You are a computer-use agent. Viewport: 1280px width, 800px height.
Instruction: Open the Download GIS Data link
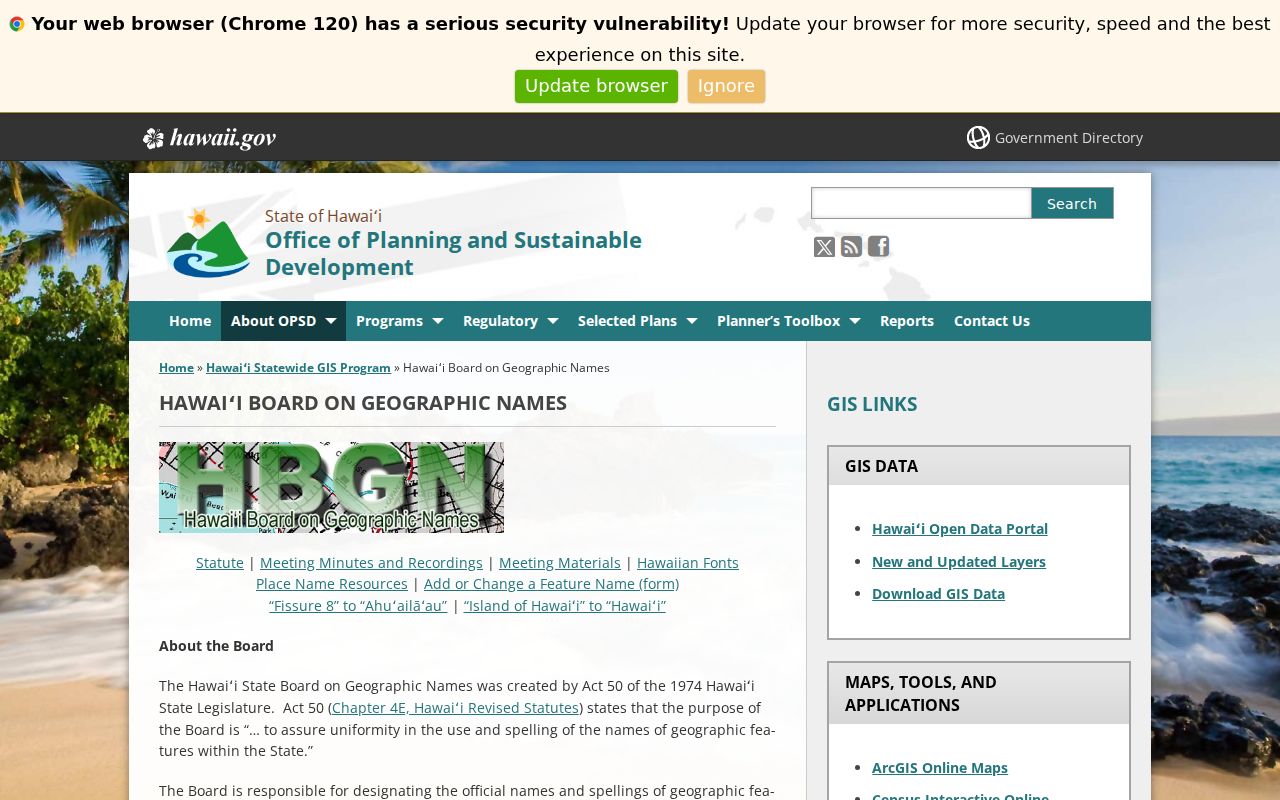pyautogui.click(x=938, y=594)
